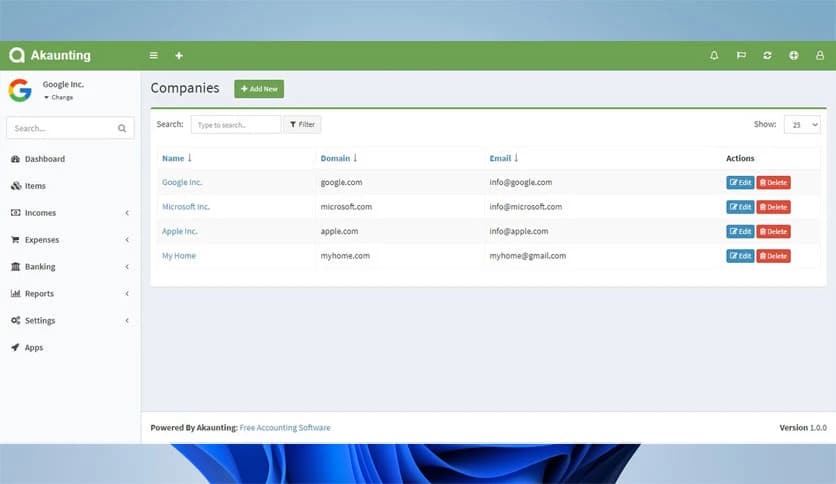836x484 pixels.
Task: Open the My Home company link
Action: (179, 256)
